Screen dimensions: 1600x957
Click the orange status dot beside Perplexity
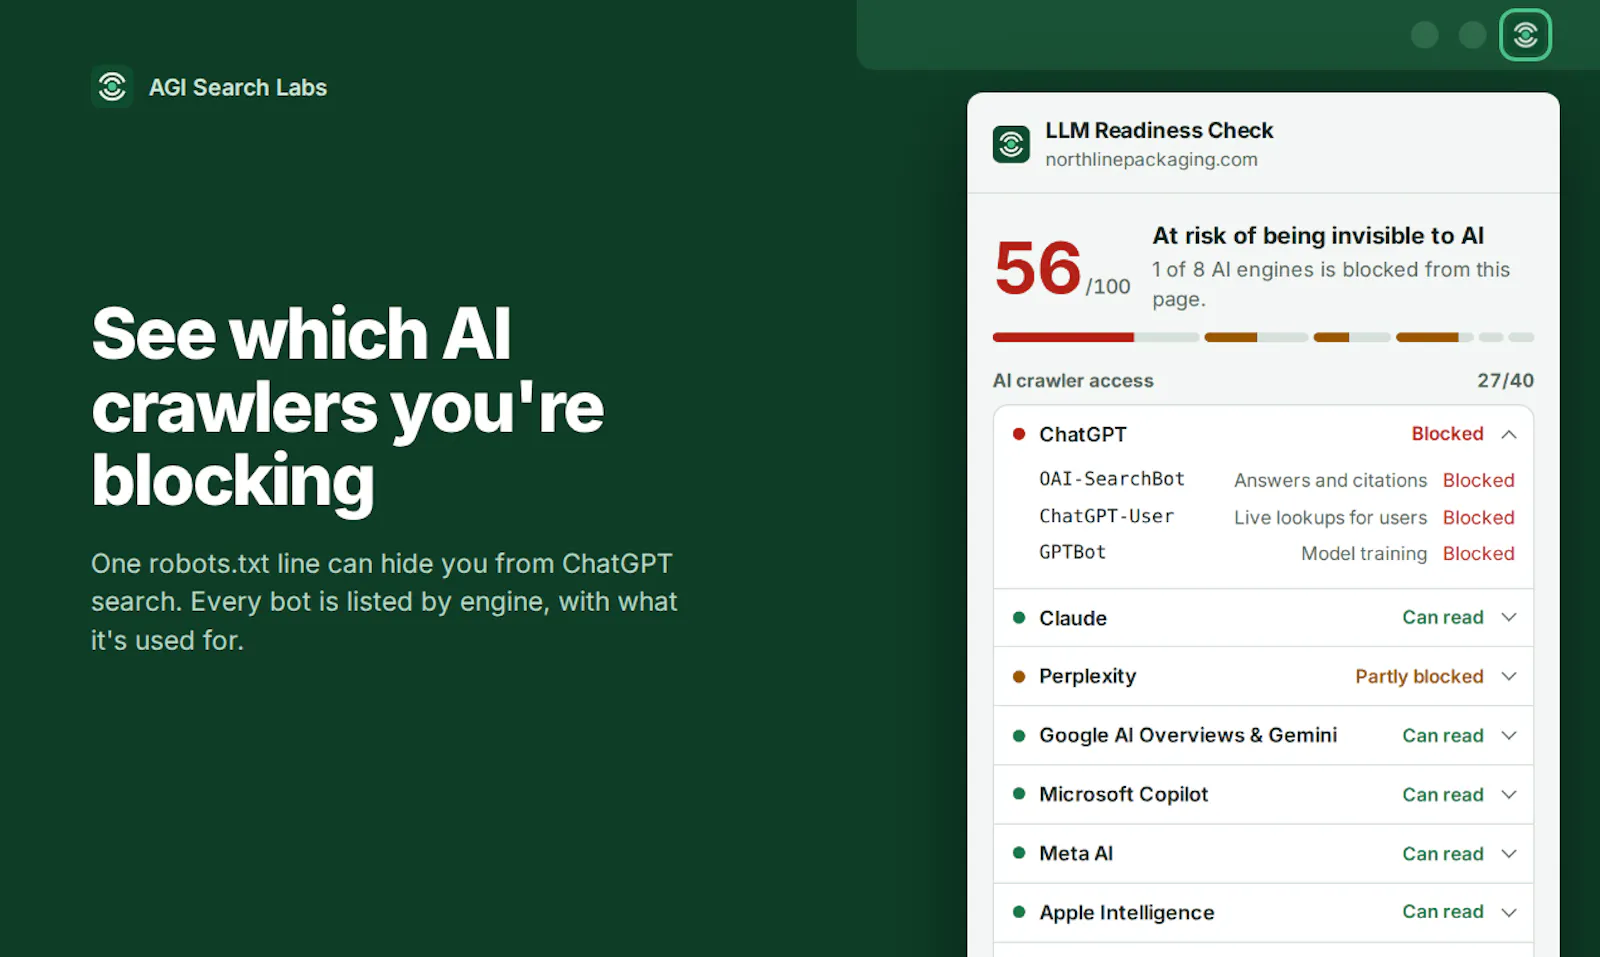coord(1019,677)
